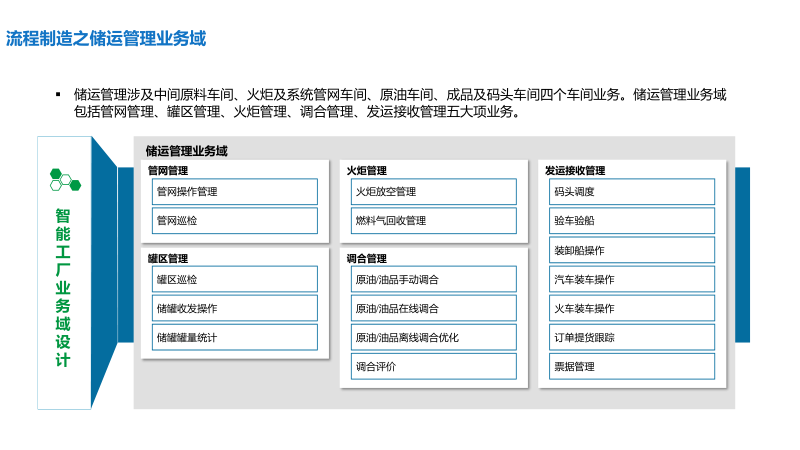The image size is (800, 450).
Task: Click the 罐区管理 group heading
Action: click(x=168, y=258)
